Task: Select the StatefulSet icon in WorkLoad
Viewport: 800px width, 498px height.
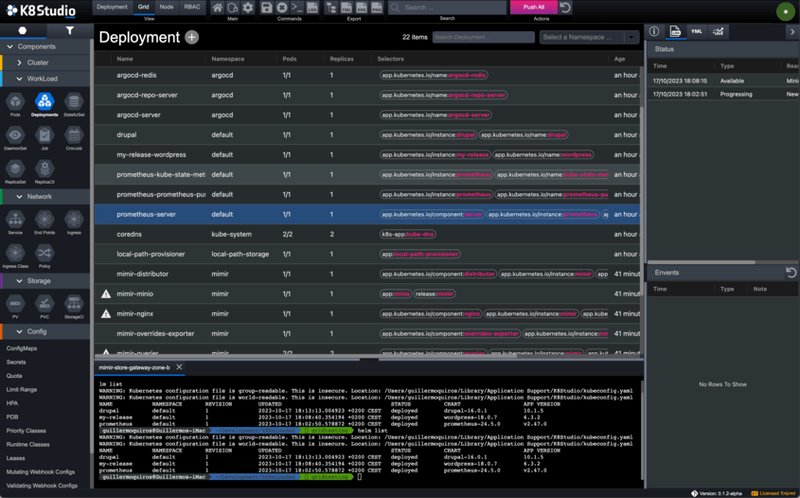Action: point(73,104)
